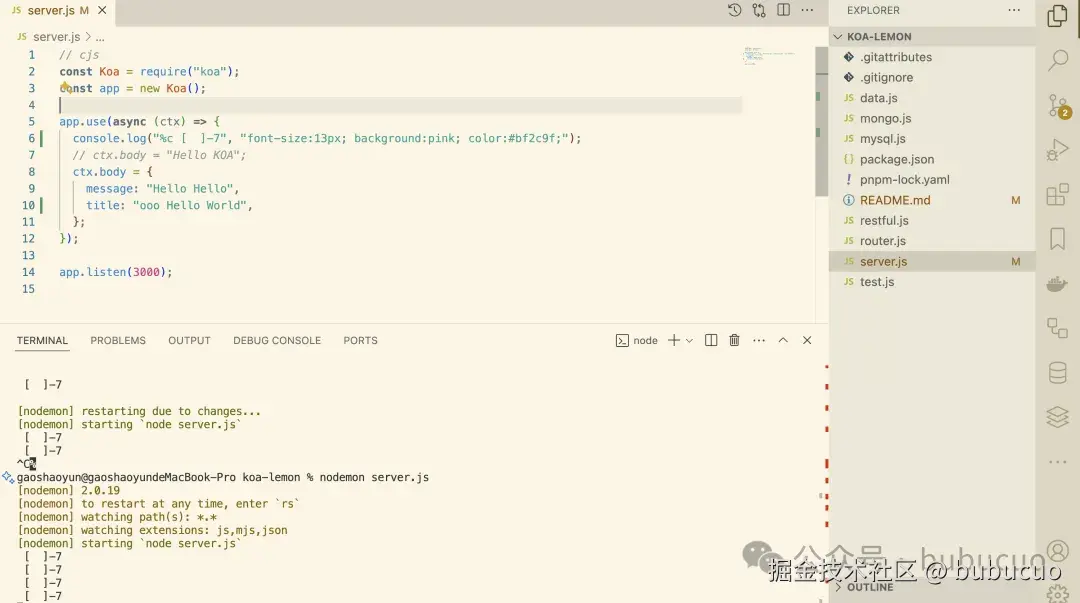This screenshot has width=1080, height=603.
Task: Open the Explorer view in activity bar
Action: pos(1057,14)
